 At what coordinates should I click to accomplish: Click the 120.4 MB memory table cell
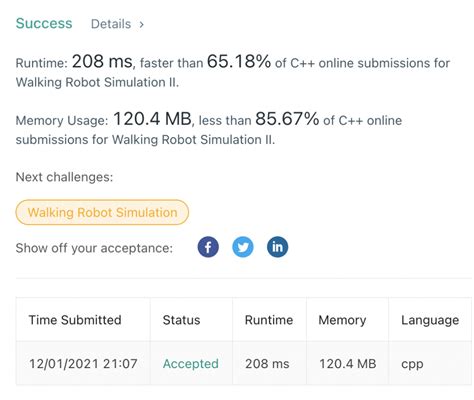tap(348, 363)
